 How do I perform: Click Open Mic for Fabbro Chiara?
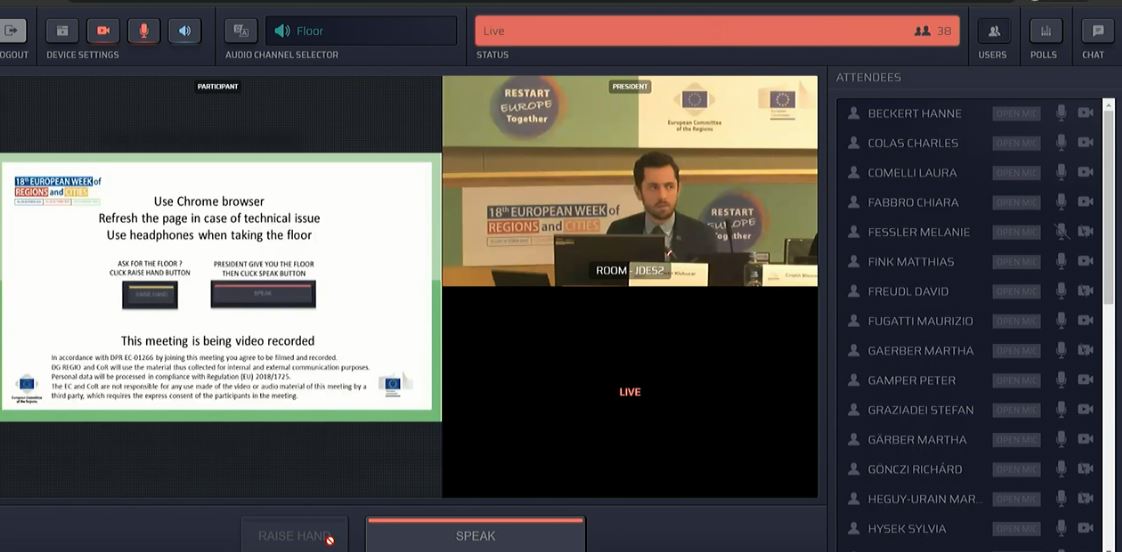(1016, 203)
